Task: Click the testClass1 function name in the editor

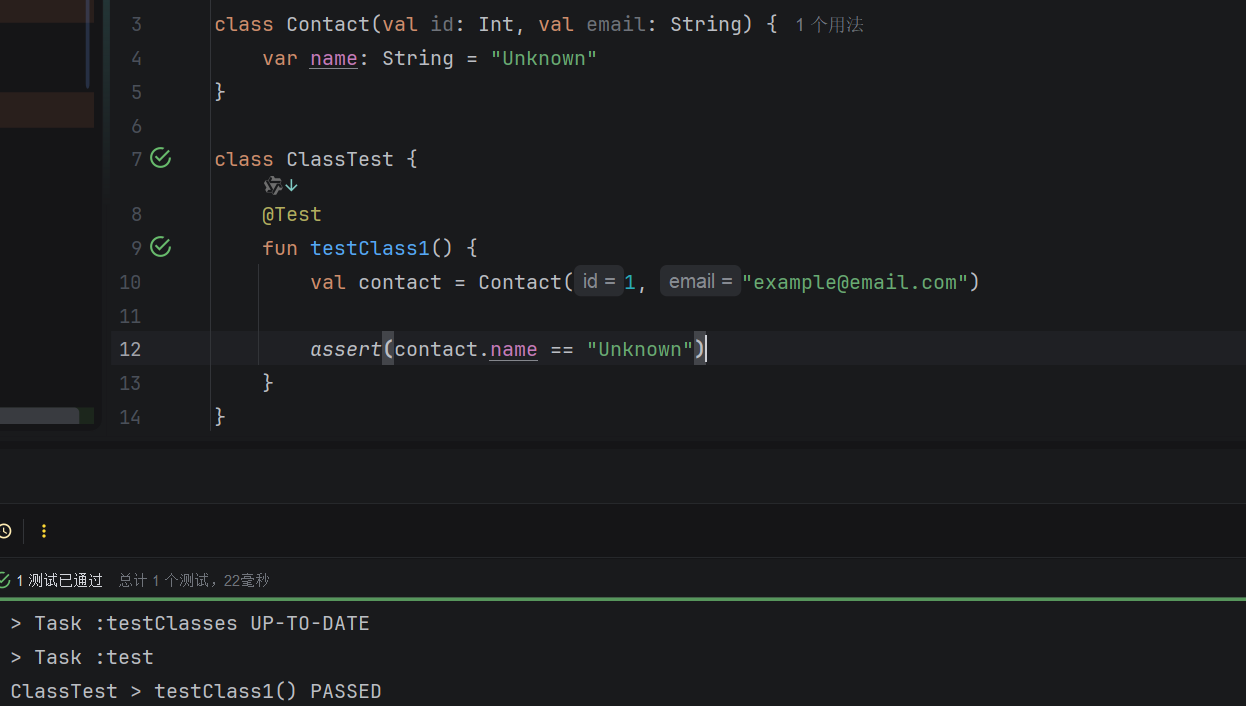Action: (x=369, y=248)
